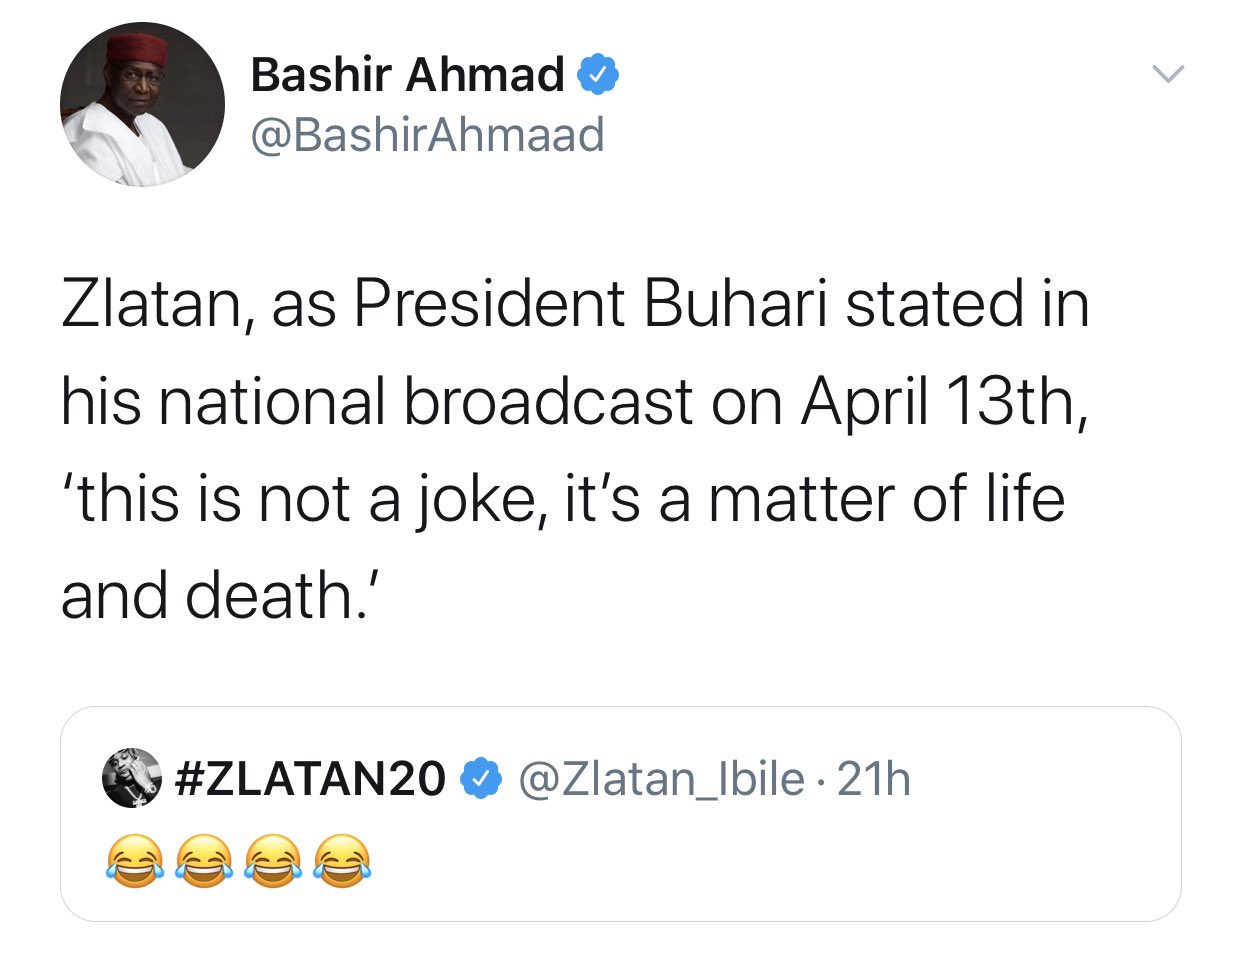This screenshot has width=1242, height=958.
Task: Expand the tweet options chevron
Action: pyautogui.click(x=1167, y=74)
